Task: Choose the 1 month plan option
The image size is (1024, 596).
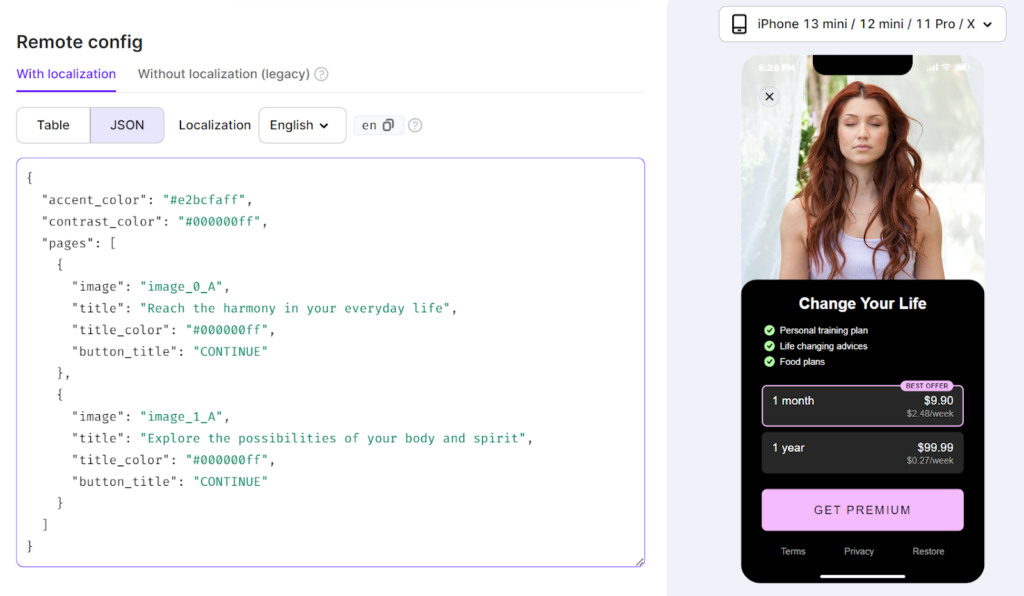Action: click(x=862, y=405)
